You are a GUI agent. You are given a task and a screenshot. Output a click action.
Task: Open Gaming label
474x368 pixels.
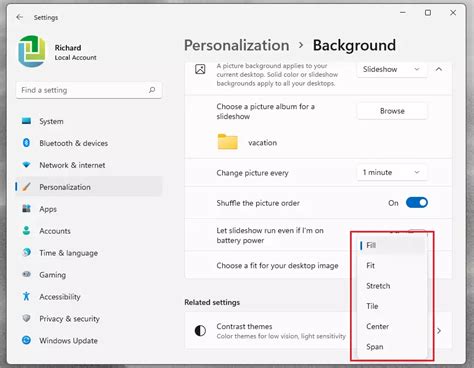tap(53, 275)
